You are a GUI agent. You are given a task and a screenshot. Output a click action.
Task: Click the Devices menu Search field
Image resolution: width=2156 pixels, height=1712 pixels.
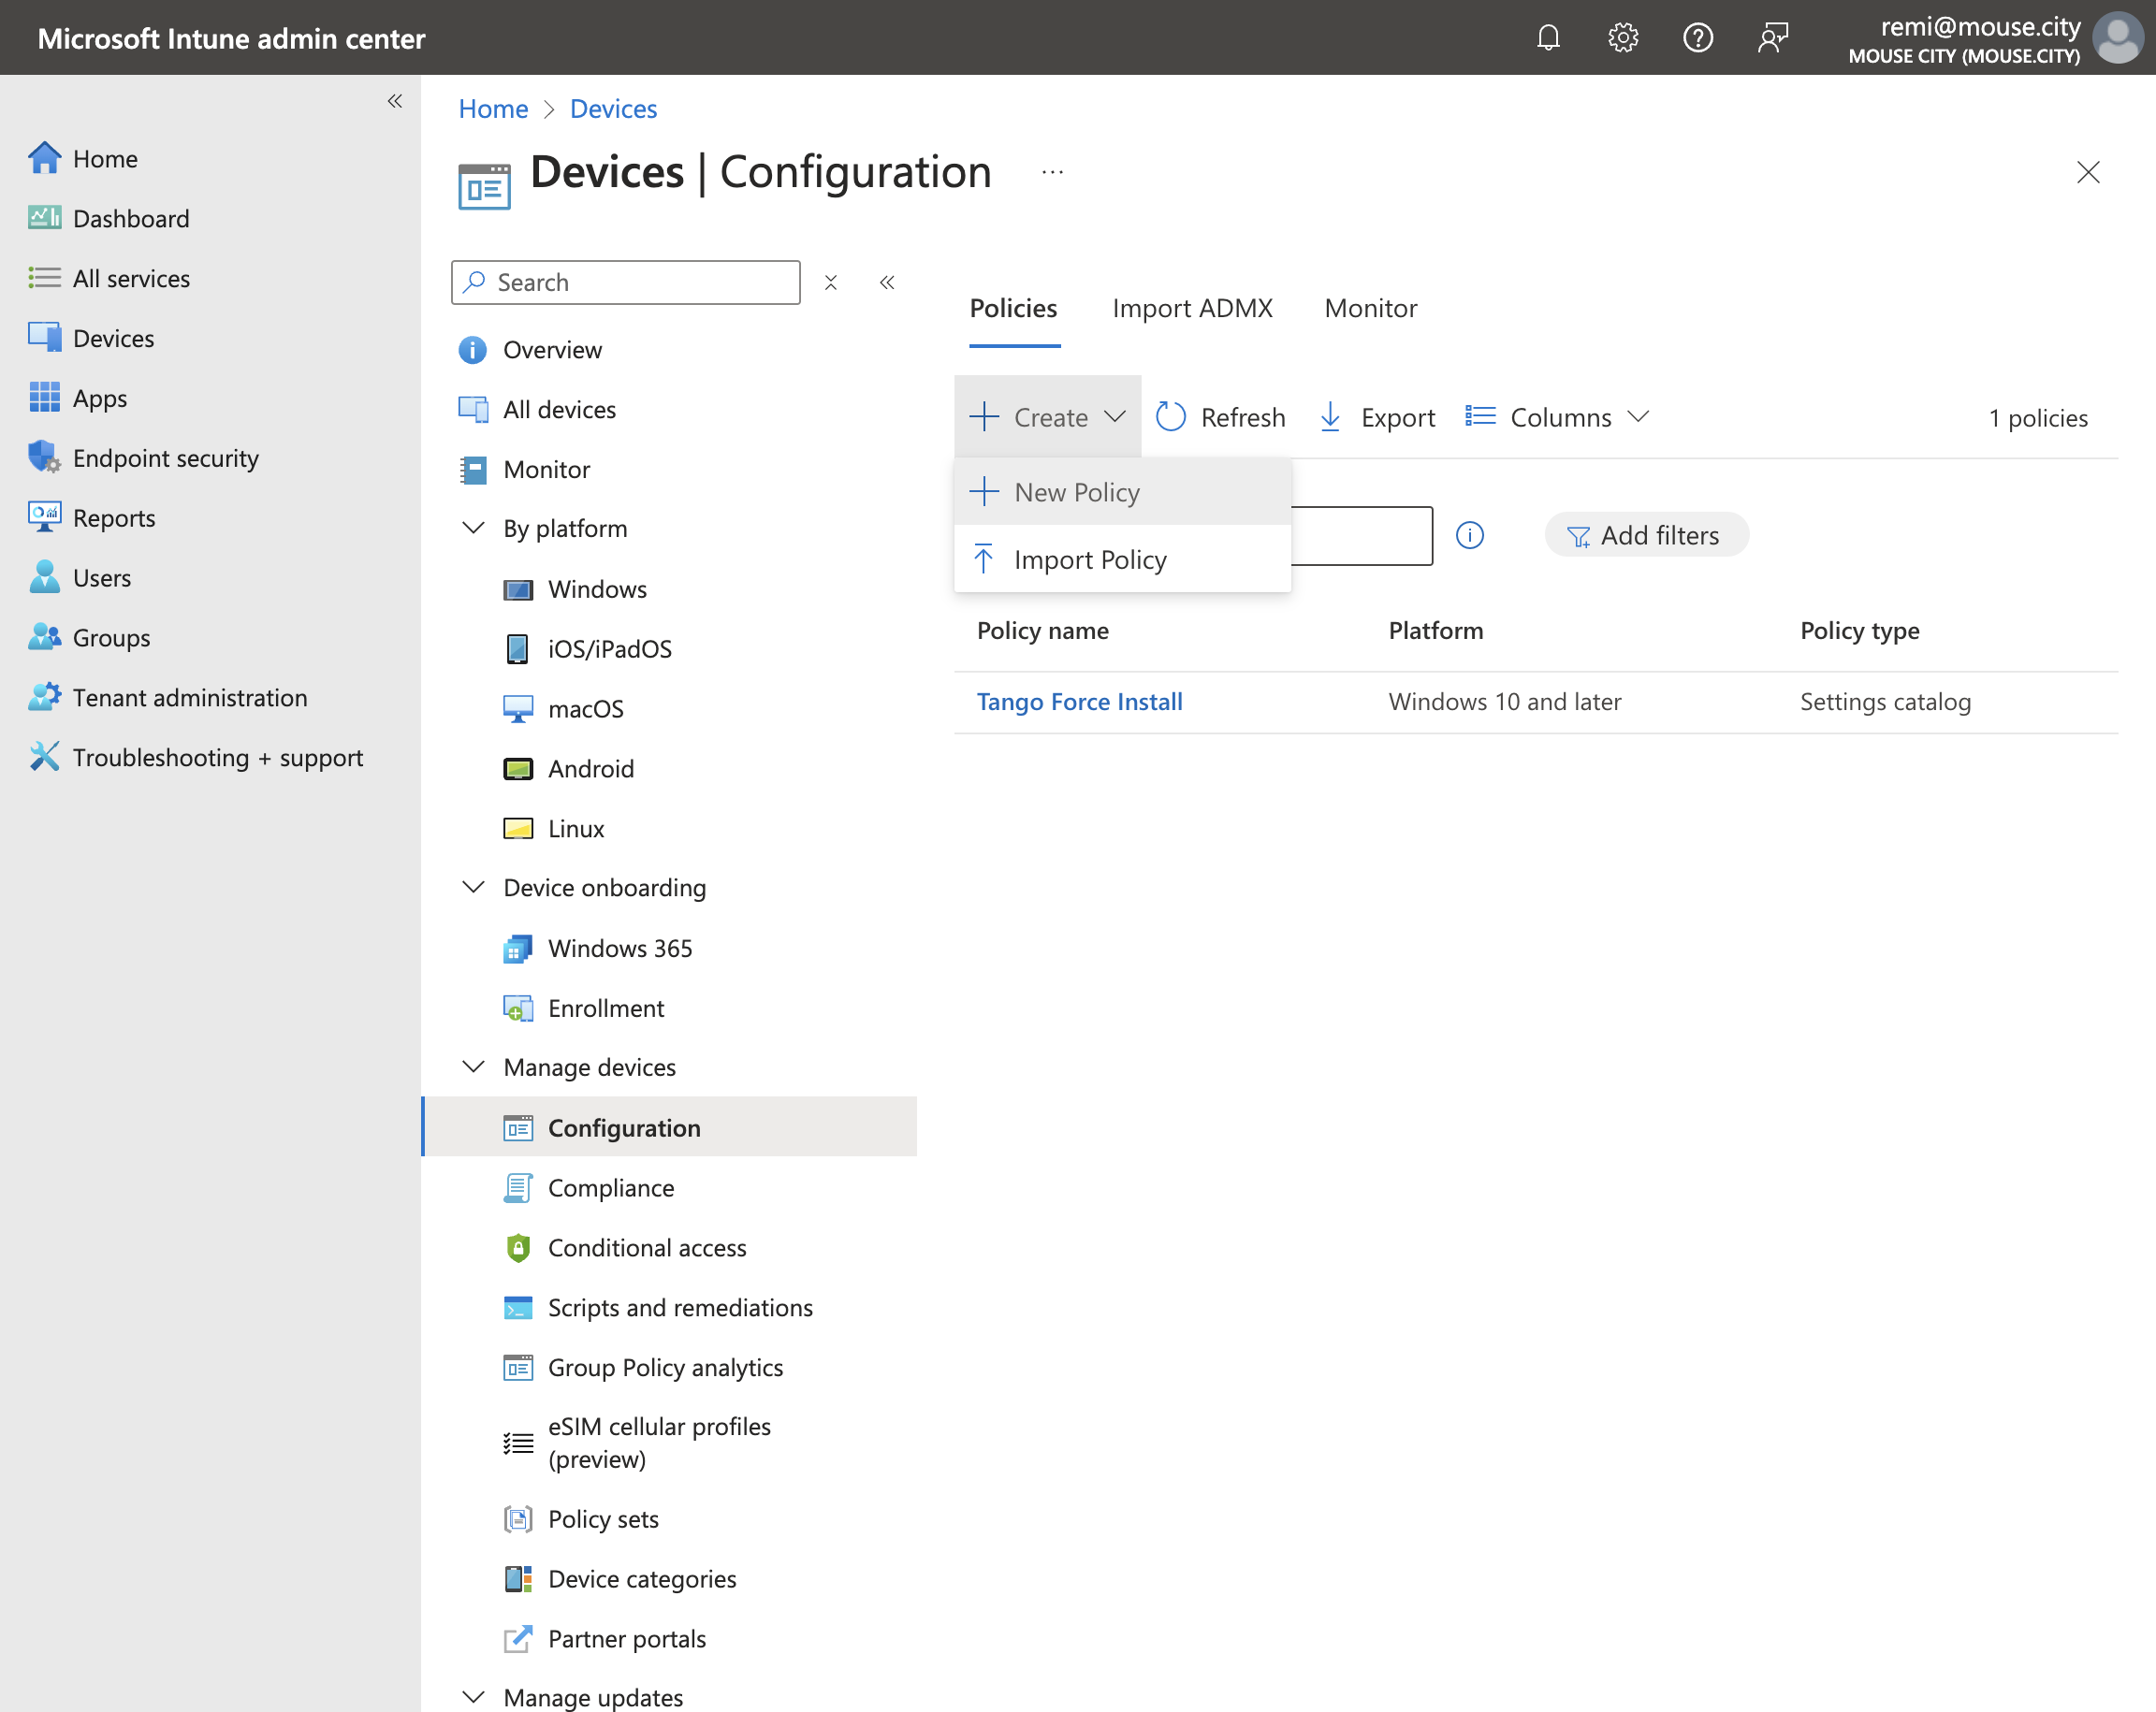click(x=626, y=283)
